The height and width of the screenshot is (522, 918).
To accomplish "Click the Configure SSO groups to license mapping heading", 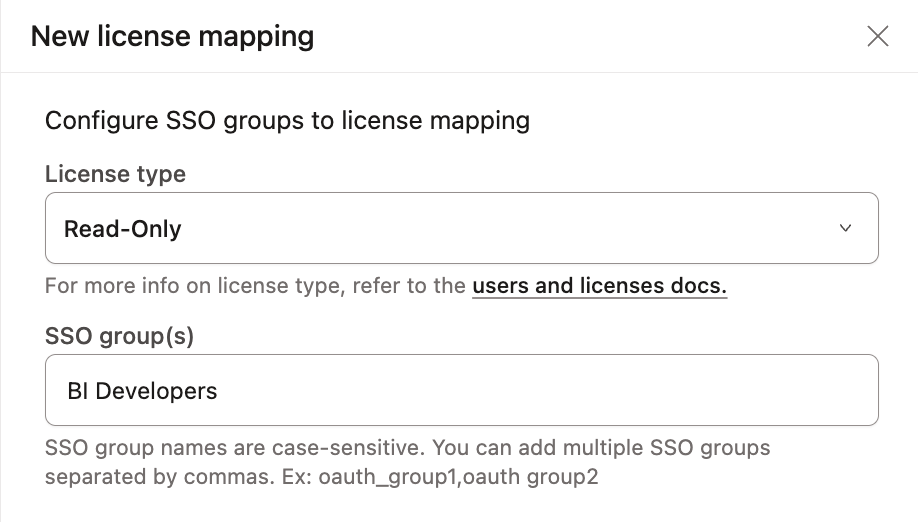I will tap(287, 121).
